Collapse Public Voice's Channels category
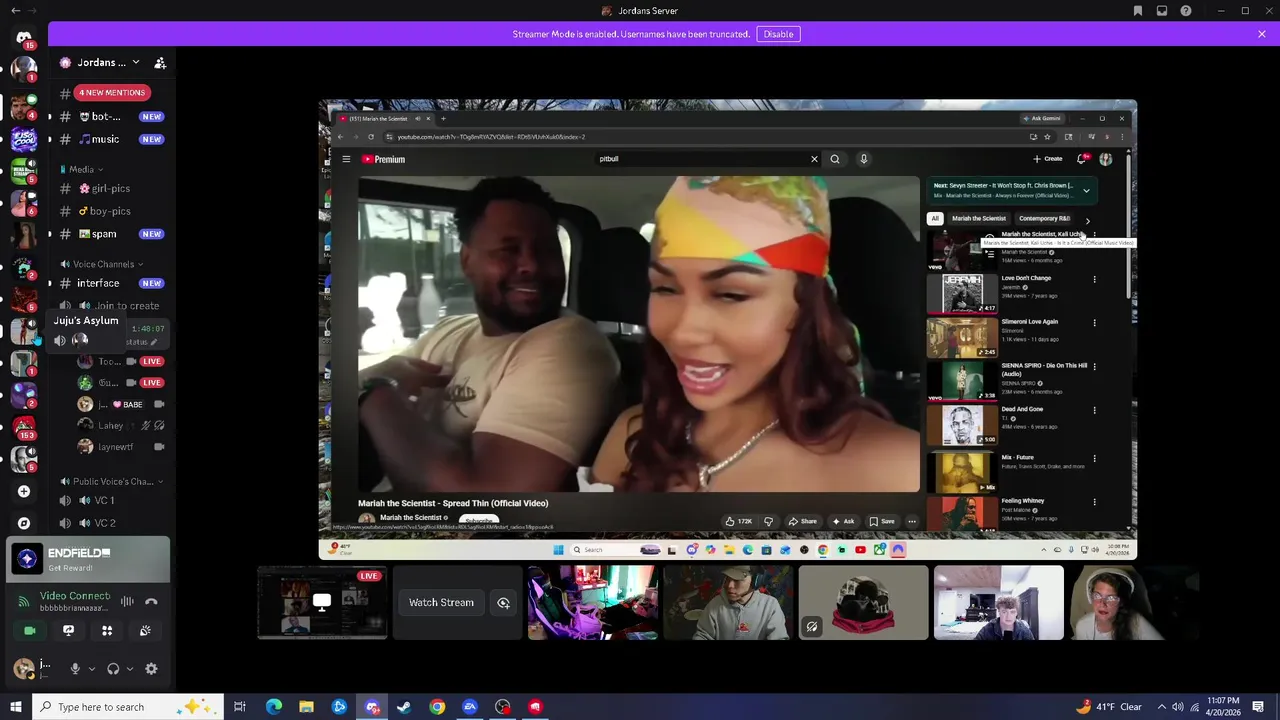This screenshot has height=720, width=1280. click(x=112, y=481)
